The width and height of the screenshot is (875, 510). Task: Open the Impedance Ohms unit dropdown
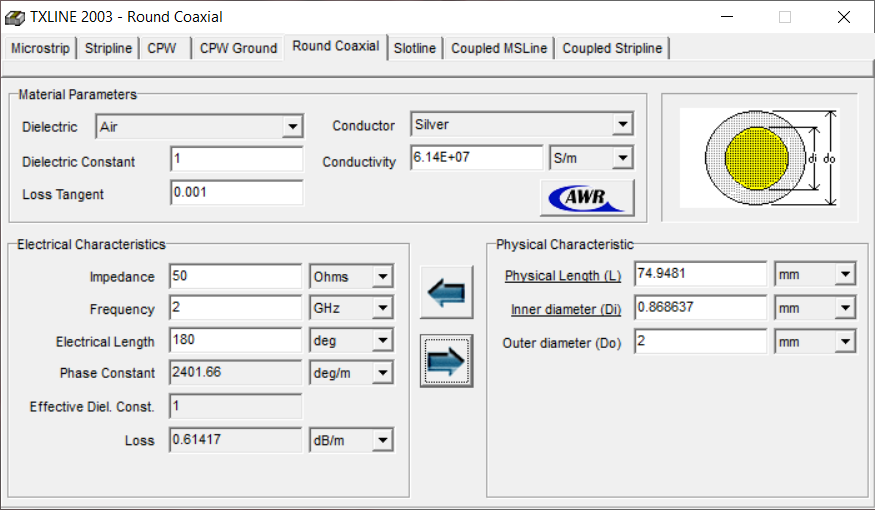[x=383, y=276]
